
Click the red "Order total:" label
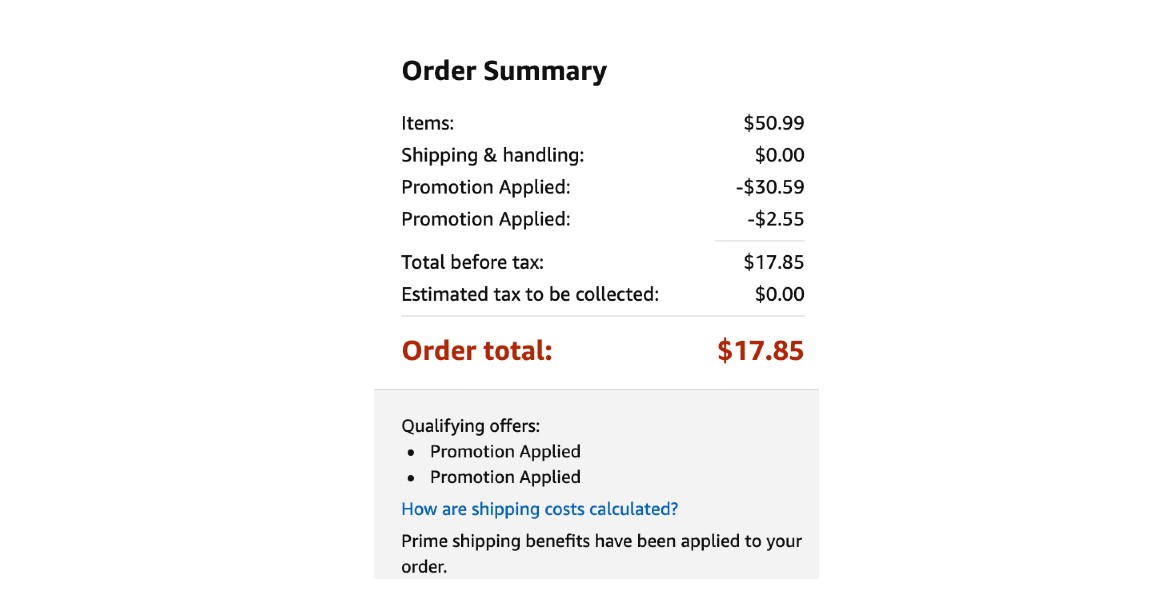(x=476, y=351)
